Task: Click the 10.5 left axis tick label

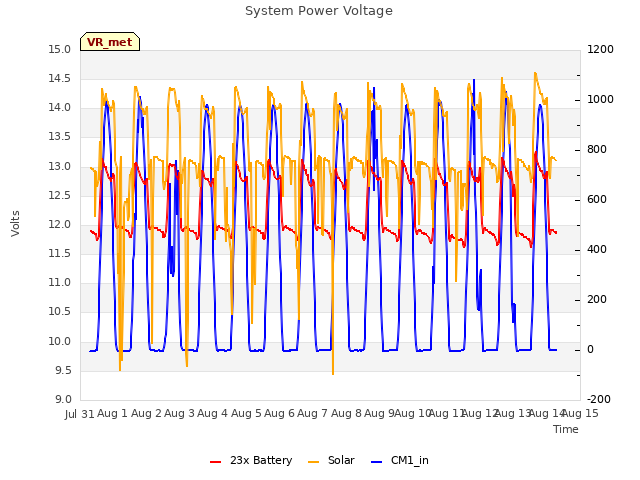Action: (x=60, y=312)
